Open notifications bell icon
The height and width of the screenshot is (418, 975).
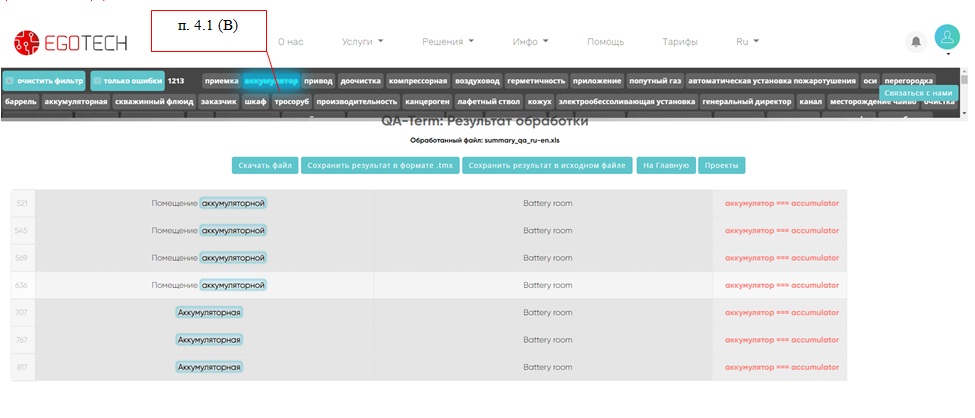coord(915,42)
